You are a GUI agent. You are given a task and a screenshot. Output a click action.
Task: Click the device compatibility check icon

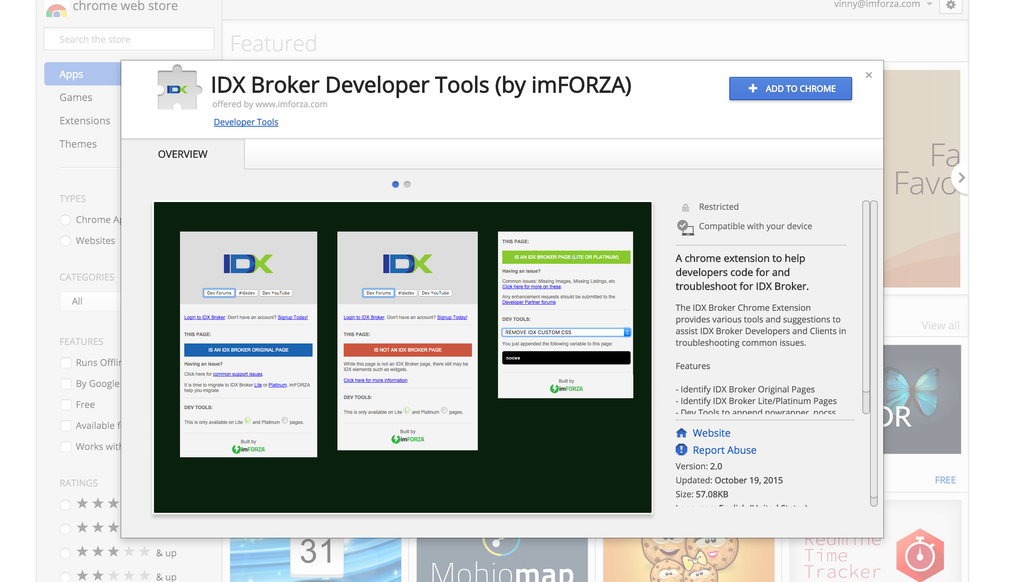click(x=685, y=227)
